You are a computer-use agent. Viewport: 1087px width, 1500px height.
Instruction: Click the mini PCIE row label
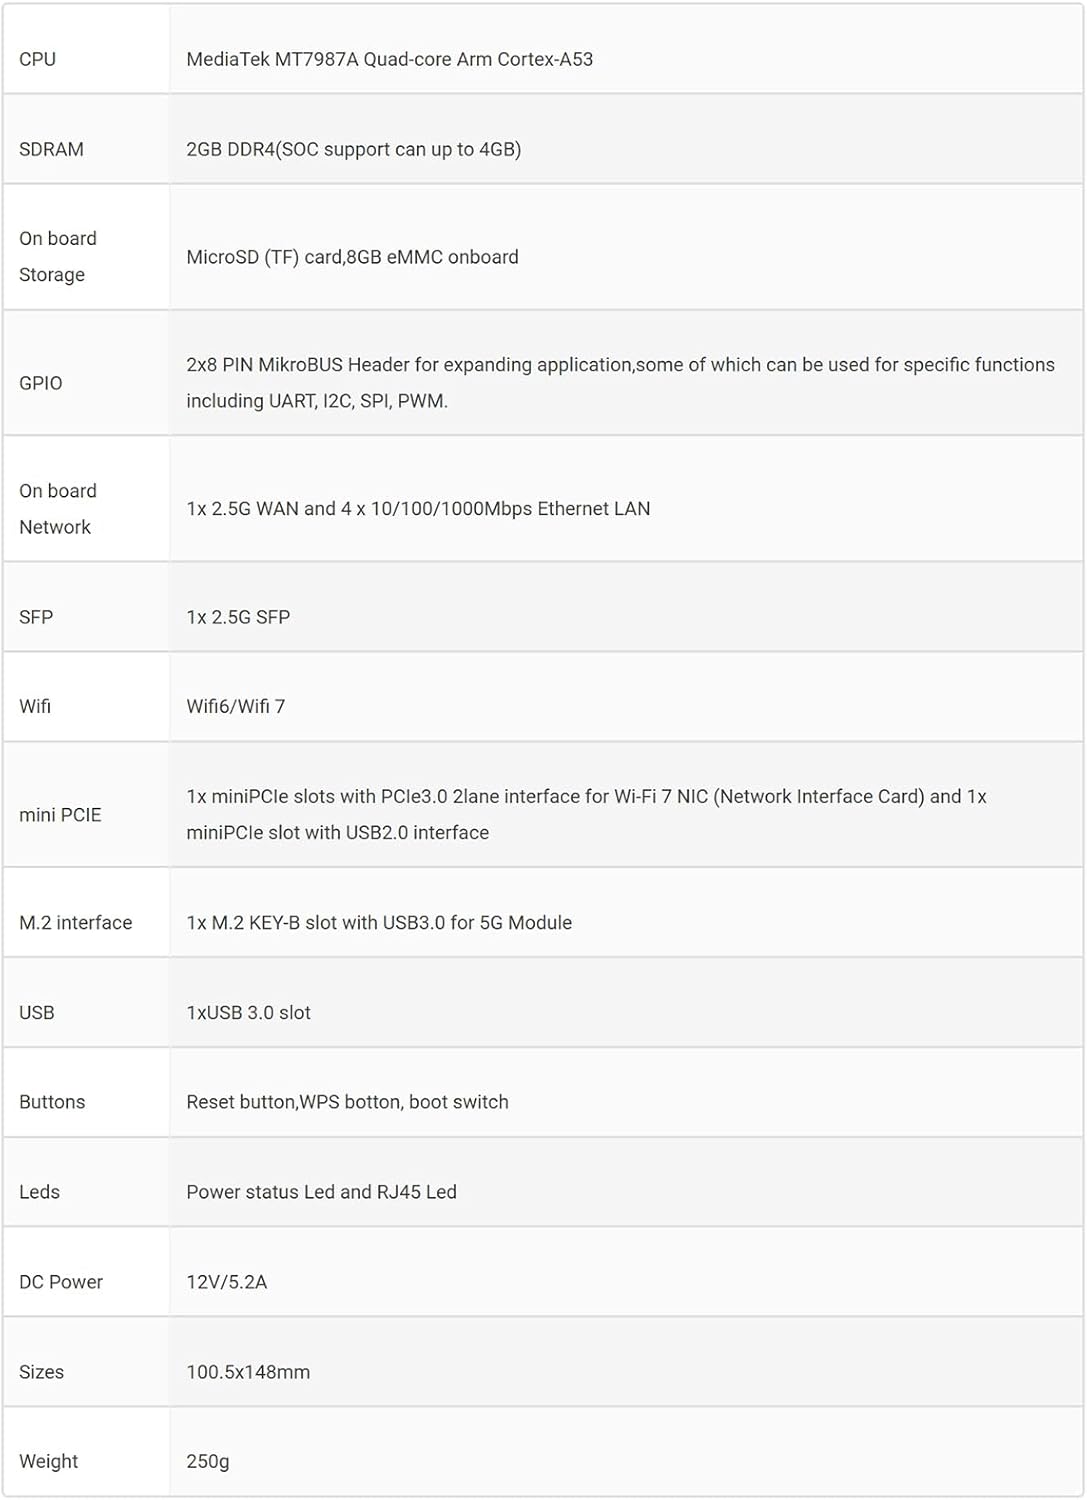click(60, 815)
